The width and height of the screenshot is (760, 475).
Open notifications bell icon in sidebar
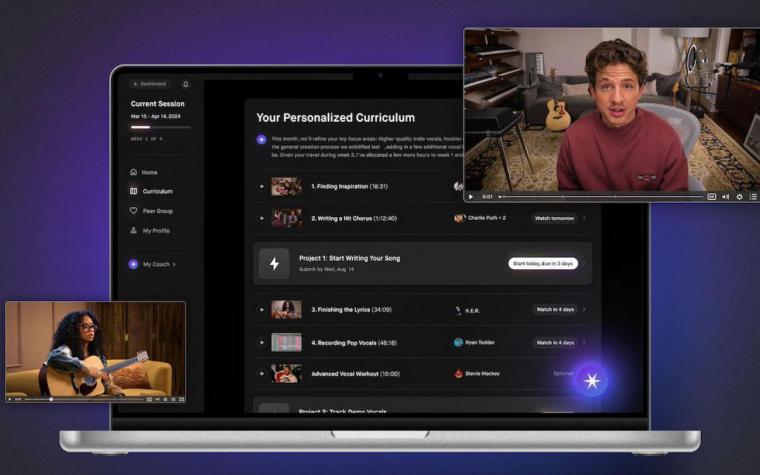185,84
